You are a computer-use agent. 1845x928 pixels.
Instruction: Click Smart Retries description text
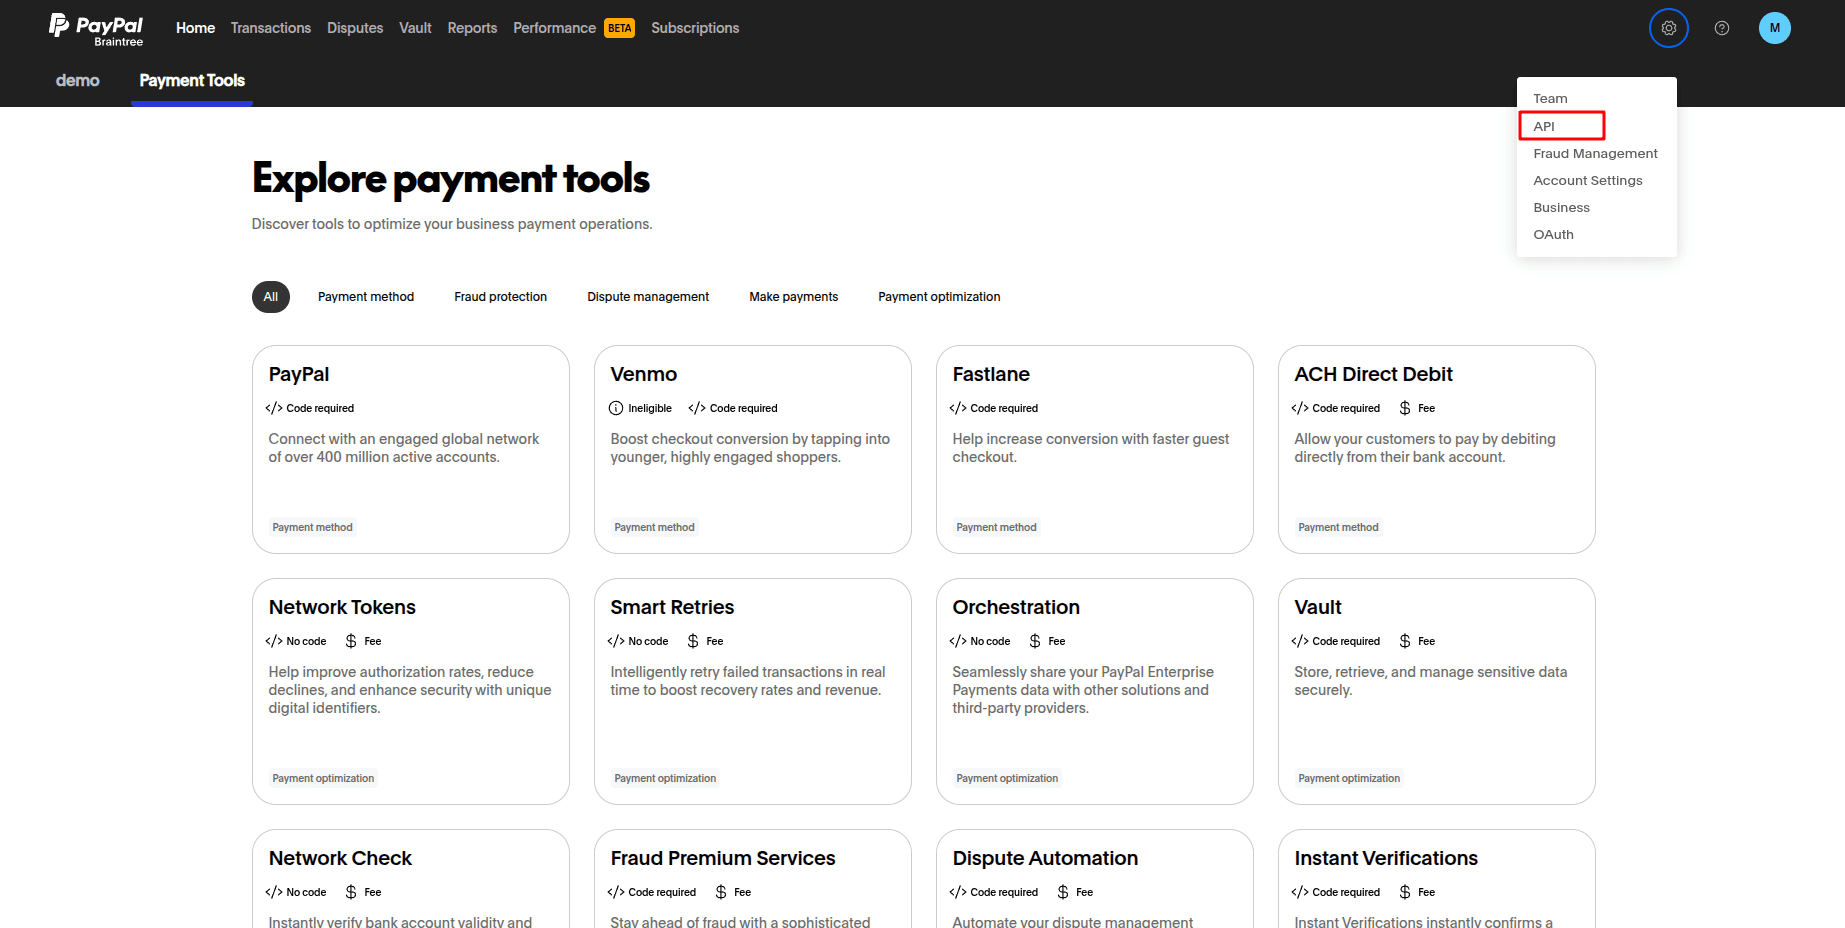[748, 681]
